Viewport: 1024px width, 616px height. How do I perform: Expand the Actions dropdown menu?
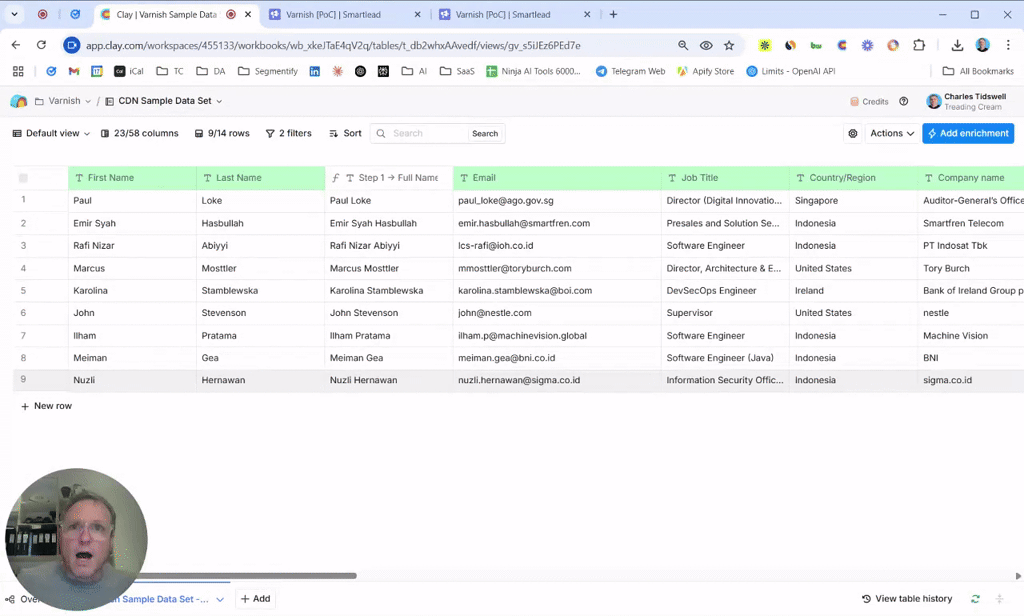[x=892, y=133]
